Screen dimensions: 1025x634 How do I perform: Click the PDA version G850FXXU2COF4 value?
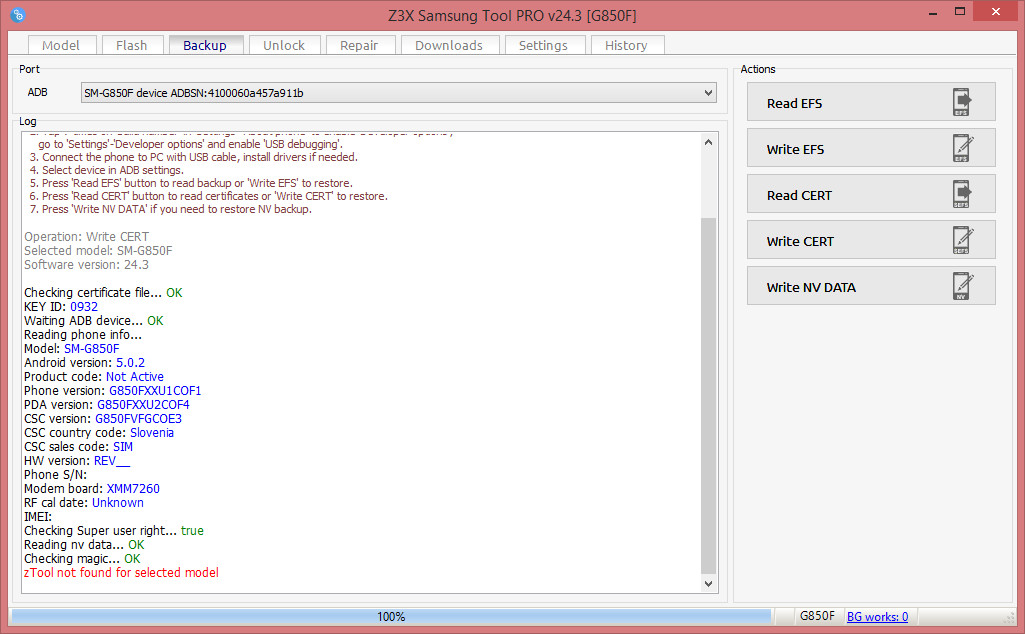[143, 405]
